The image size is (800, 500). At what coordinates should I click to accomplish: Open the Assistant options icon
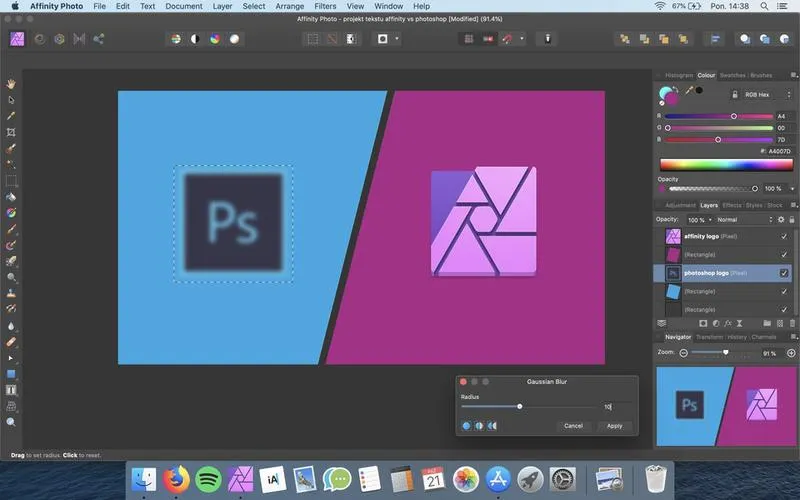pyautogui.click(x=547, y=39)
